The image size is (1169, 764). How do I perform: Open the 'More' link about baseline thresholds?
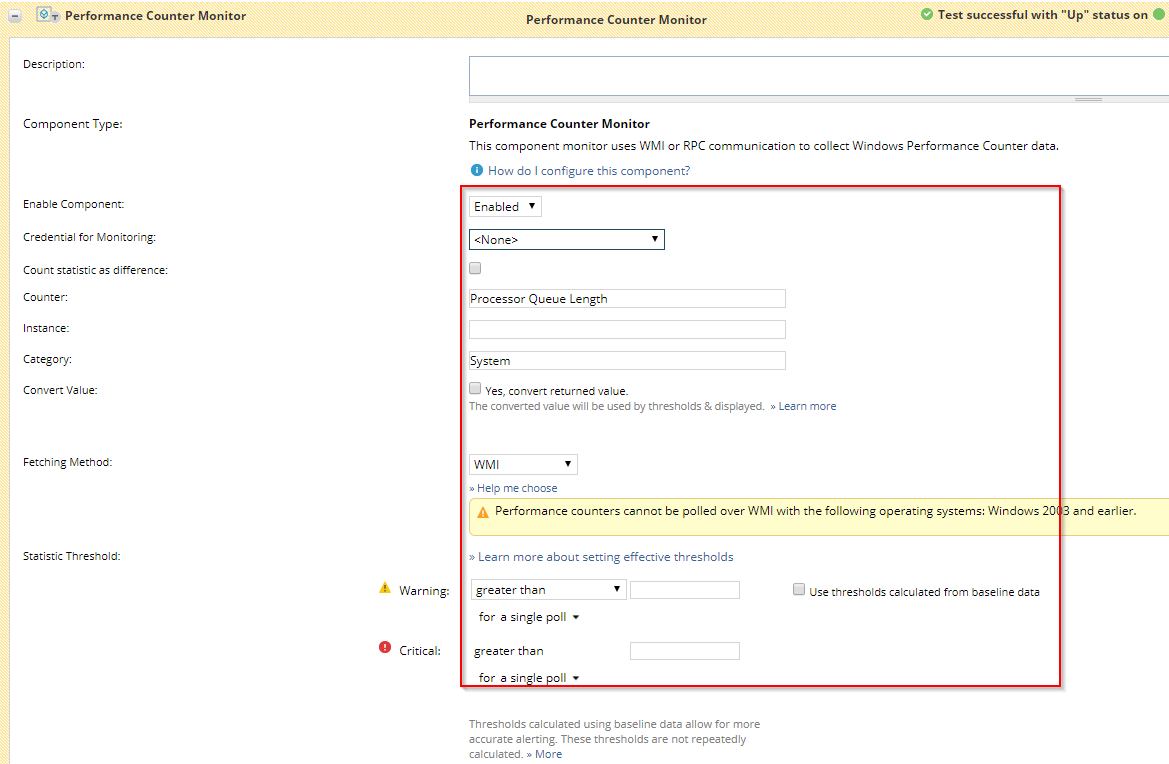pos(548,754)
